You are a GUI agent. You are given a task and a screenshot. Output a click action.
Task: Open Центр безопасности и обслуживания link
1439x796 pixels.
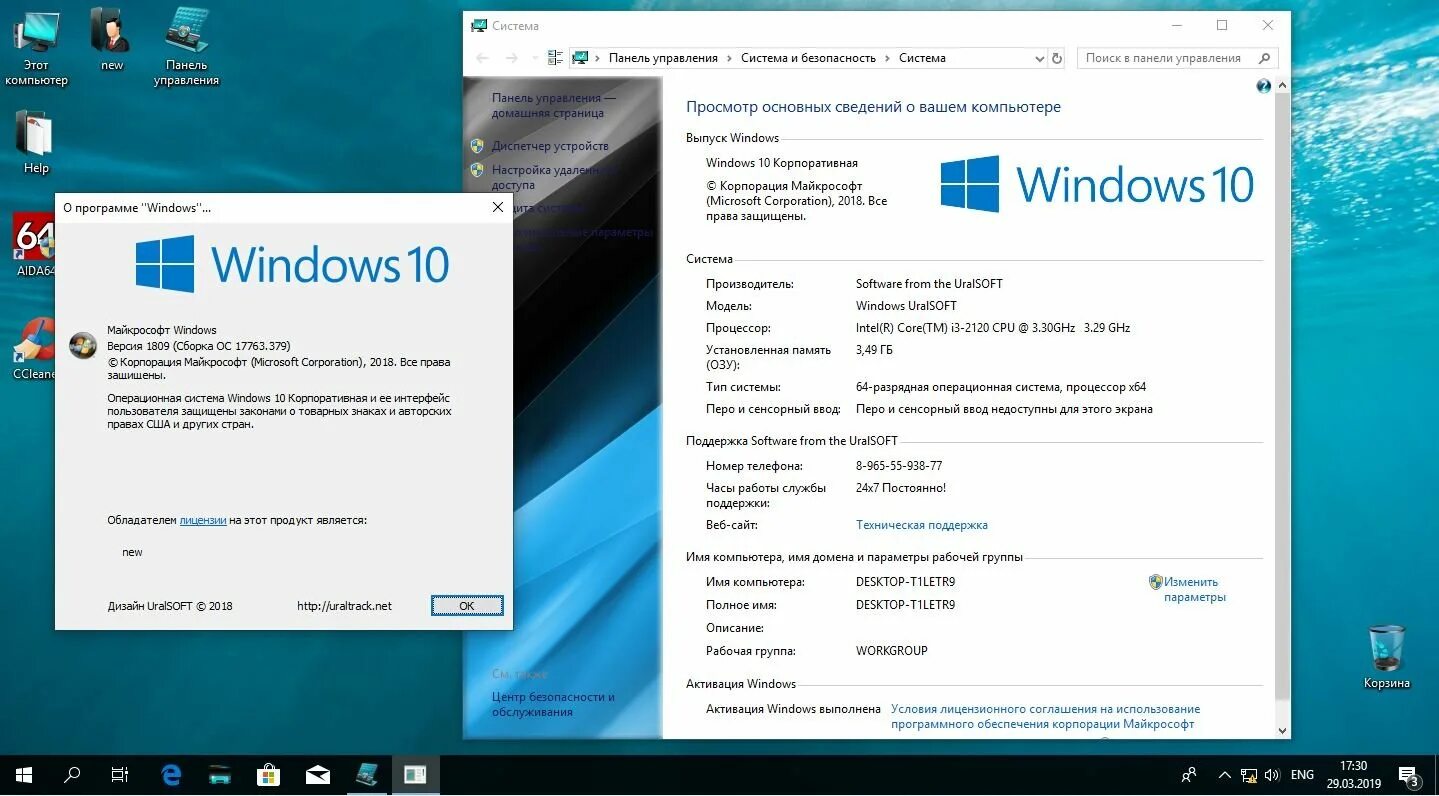[x=553, y=704]
